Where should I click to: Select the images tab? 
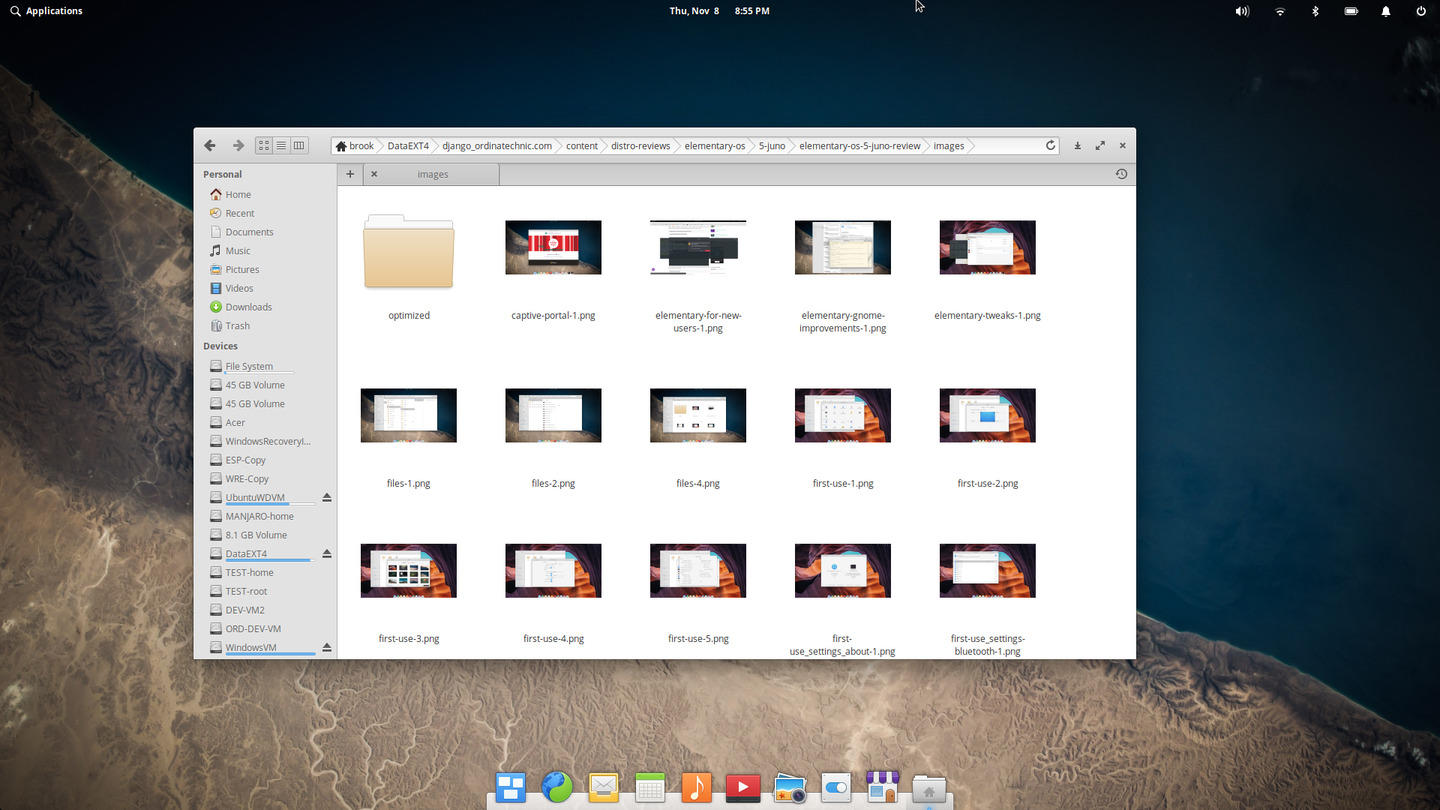(432, 174)
